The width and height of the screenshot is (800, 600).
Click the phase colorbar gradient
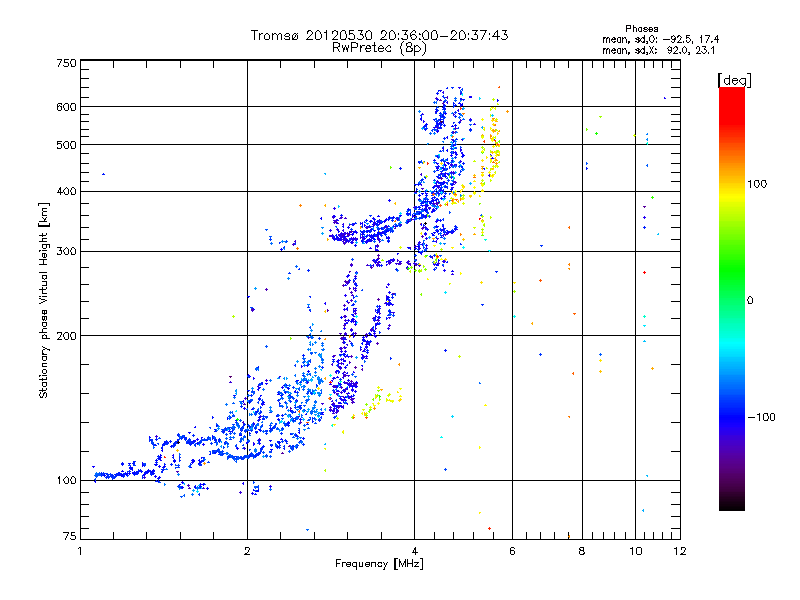[732, 299]
